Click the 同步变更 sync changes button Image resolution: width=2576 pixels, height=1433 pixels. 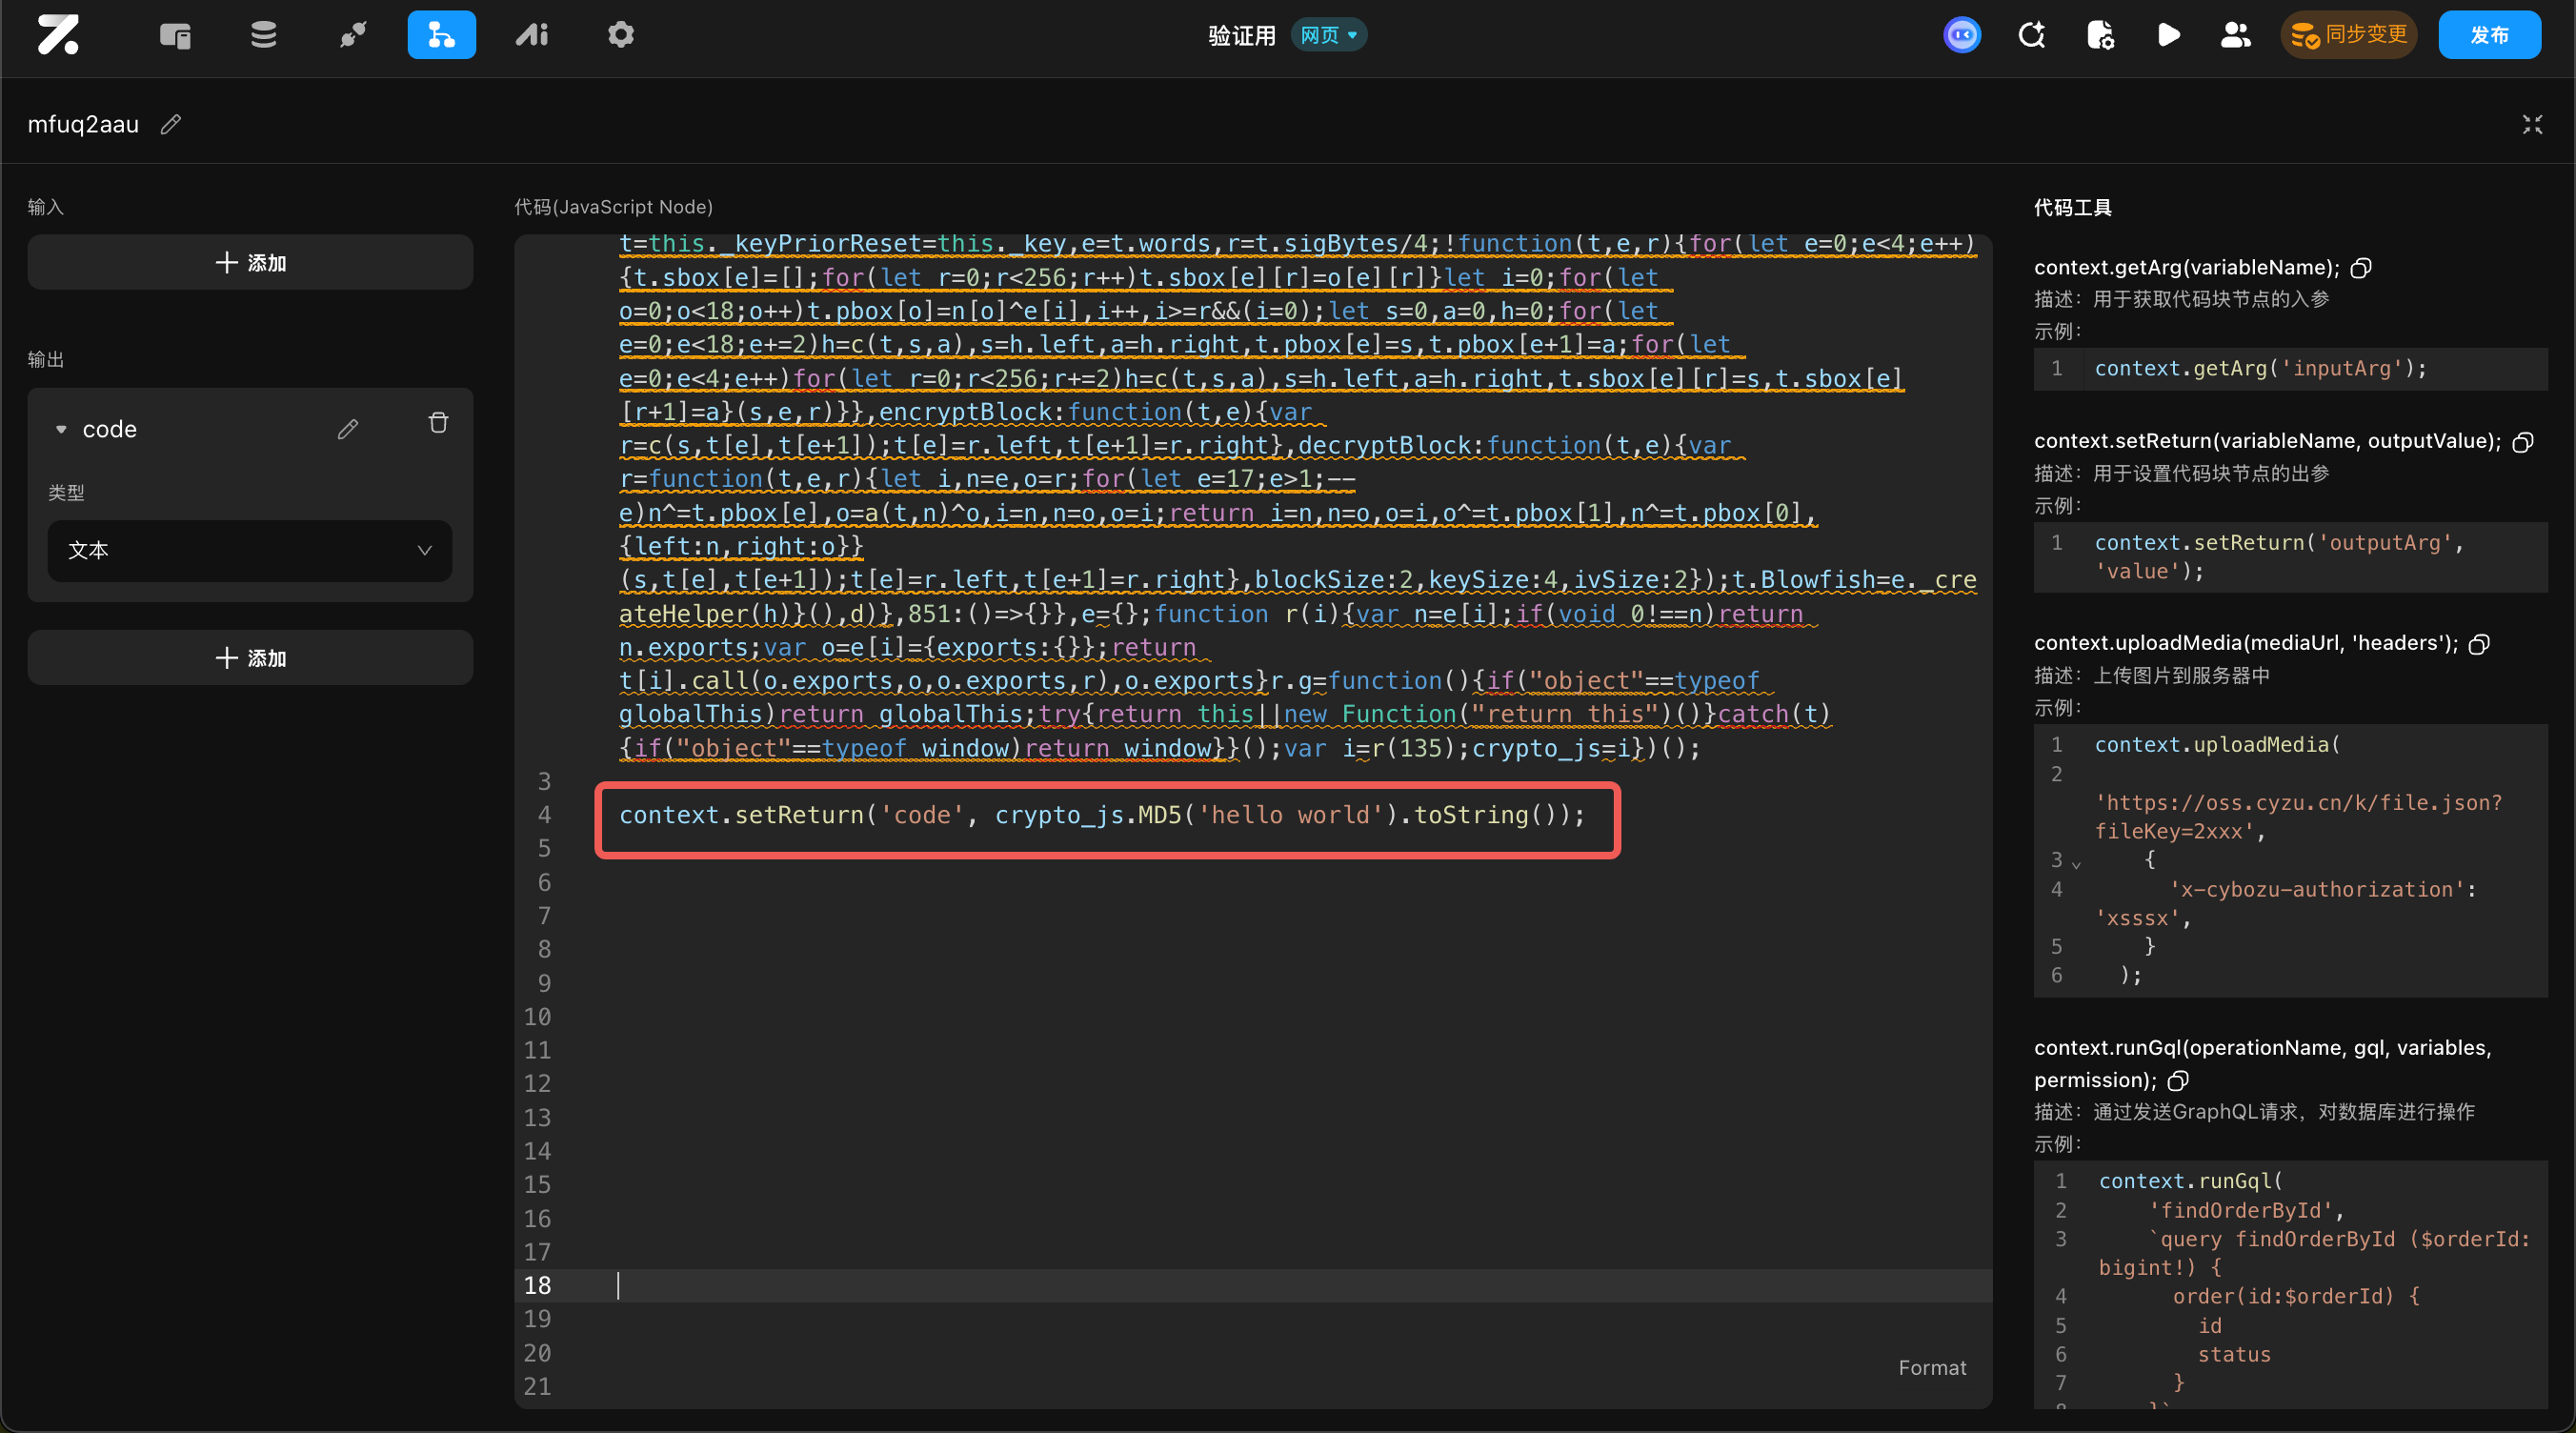[x=2348, y=35]
